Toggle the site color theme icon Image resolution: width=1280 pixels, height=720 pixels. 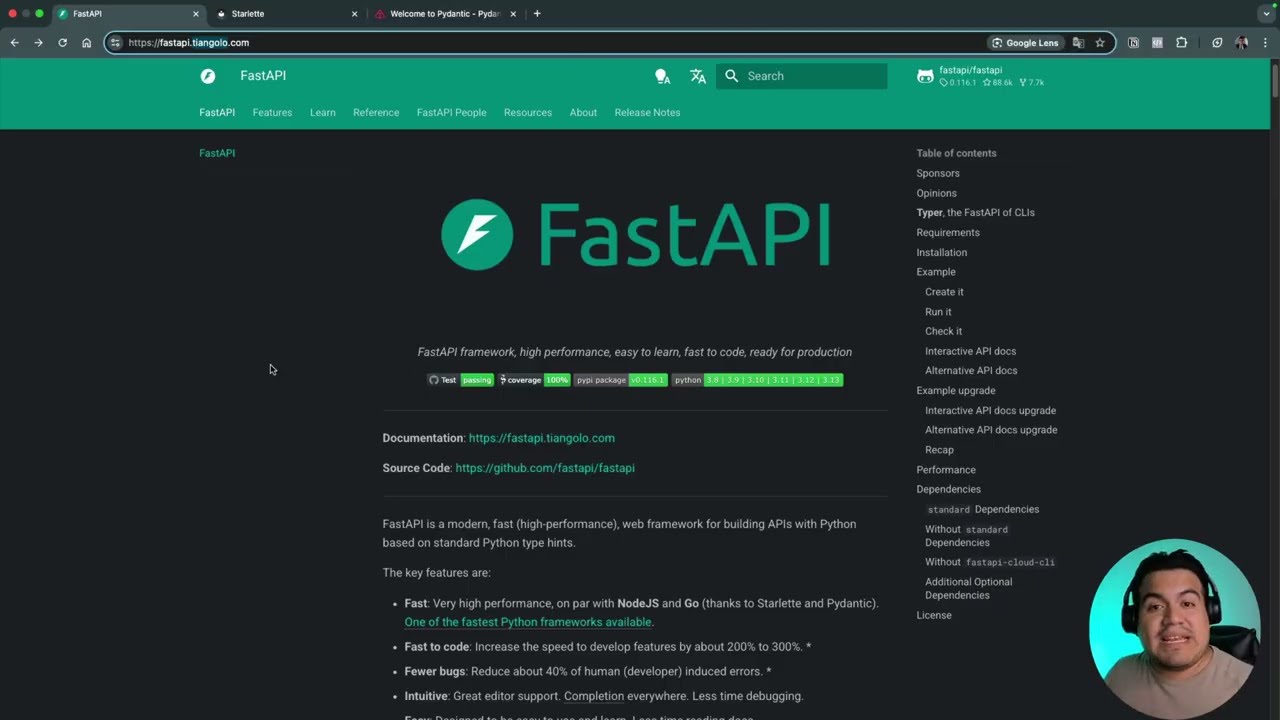pyautogui.click(x=662, y=76)
